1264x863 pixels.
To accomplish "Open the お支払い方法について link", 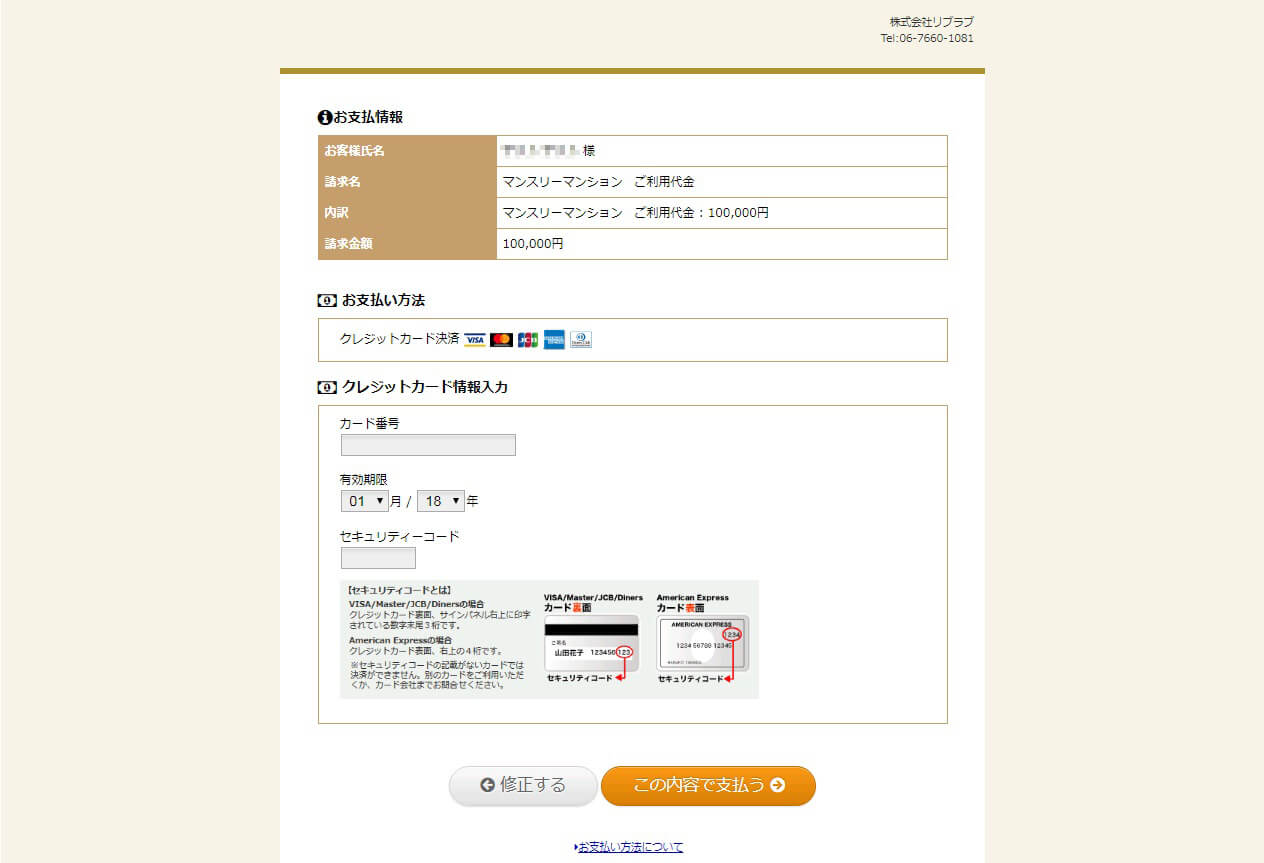I will click(630, 847).
